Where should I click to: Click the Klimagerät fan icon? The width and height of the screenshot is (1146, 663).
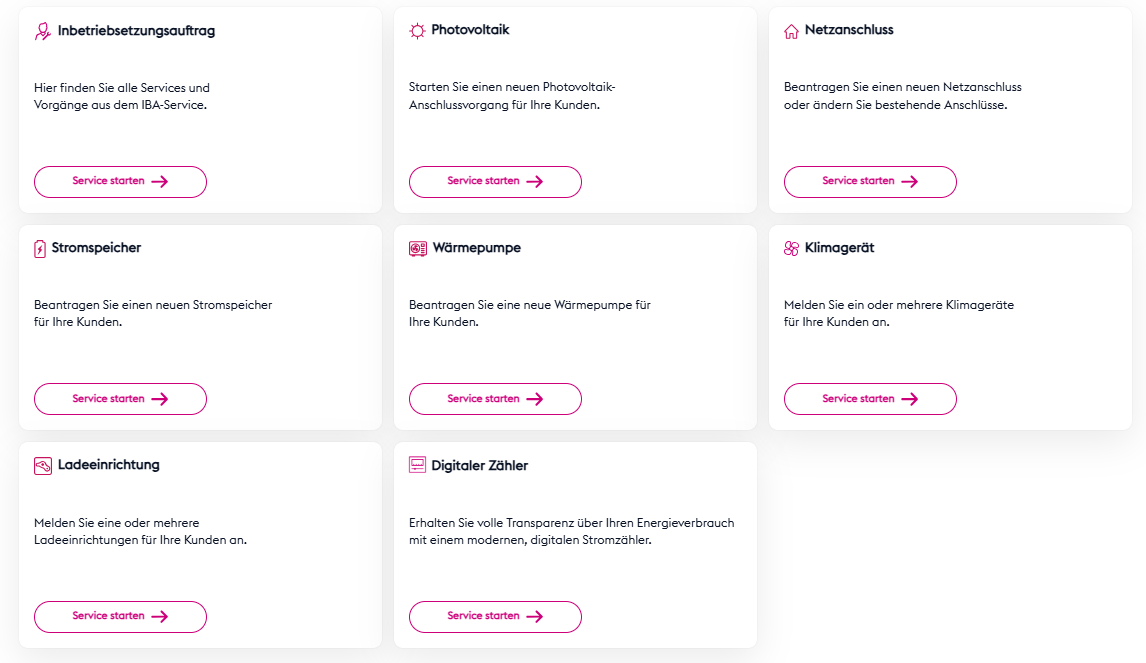coord(792,249)
